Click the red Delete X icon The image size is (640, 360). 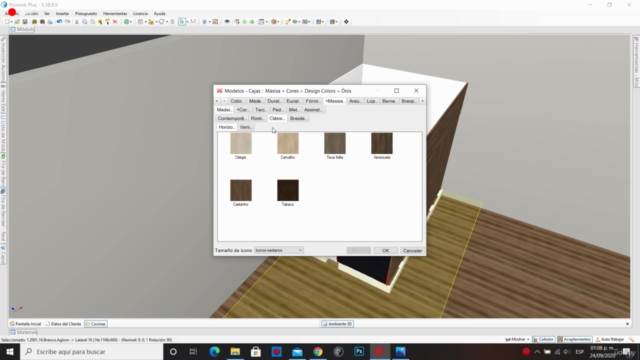pyautogui.click(x=115, y=22)
